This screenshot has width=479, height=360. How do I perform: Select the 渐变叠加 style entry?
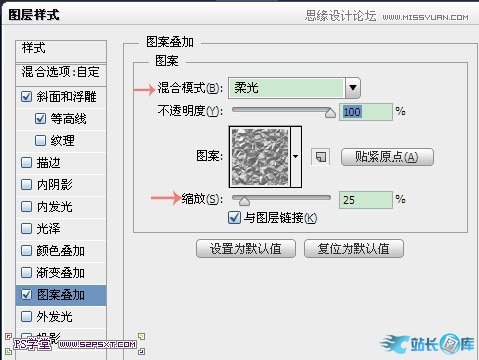pyautogui.click(x=61, y=273)
